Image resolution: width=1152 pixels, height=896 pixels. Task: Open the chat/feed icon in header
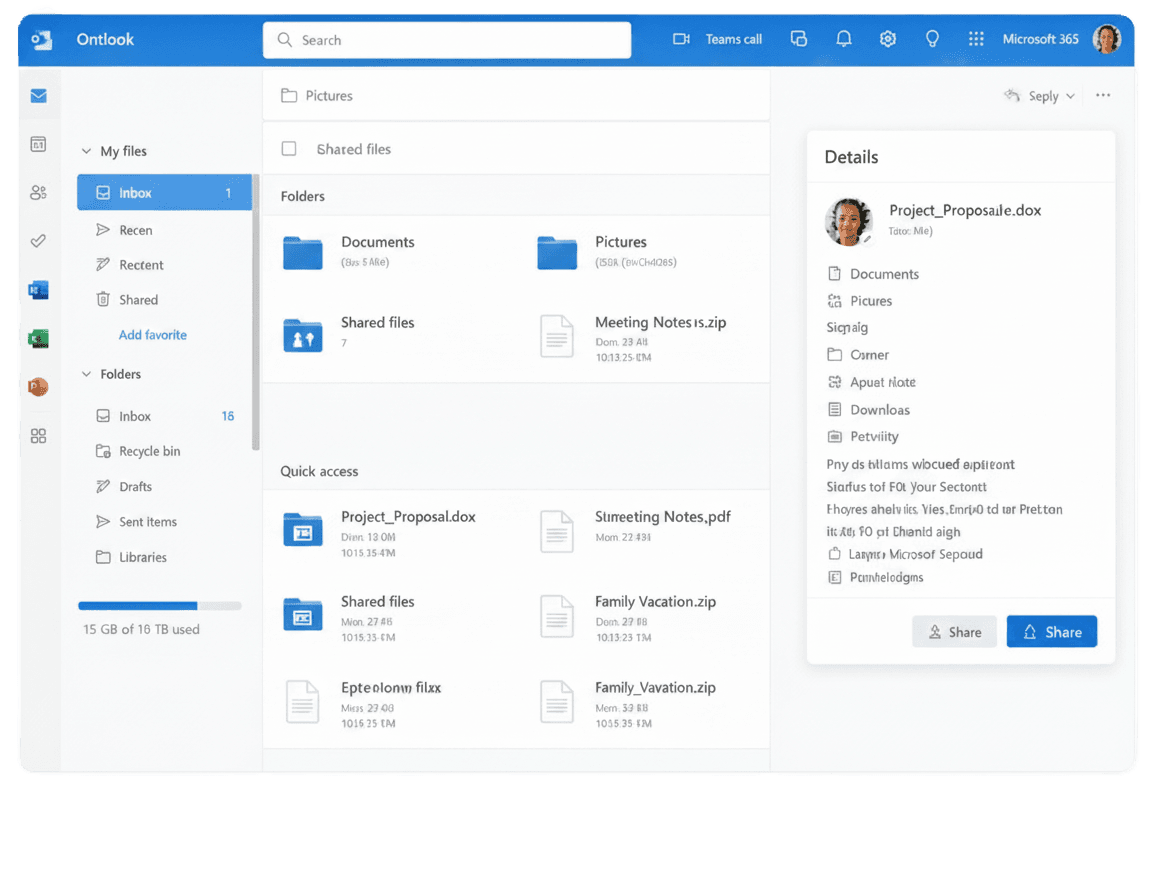pos(799,39)
